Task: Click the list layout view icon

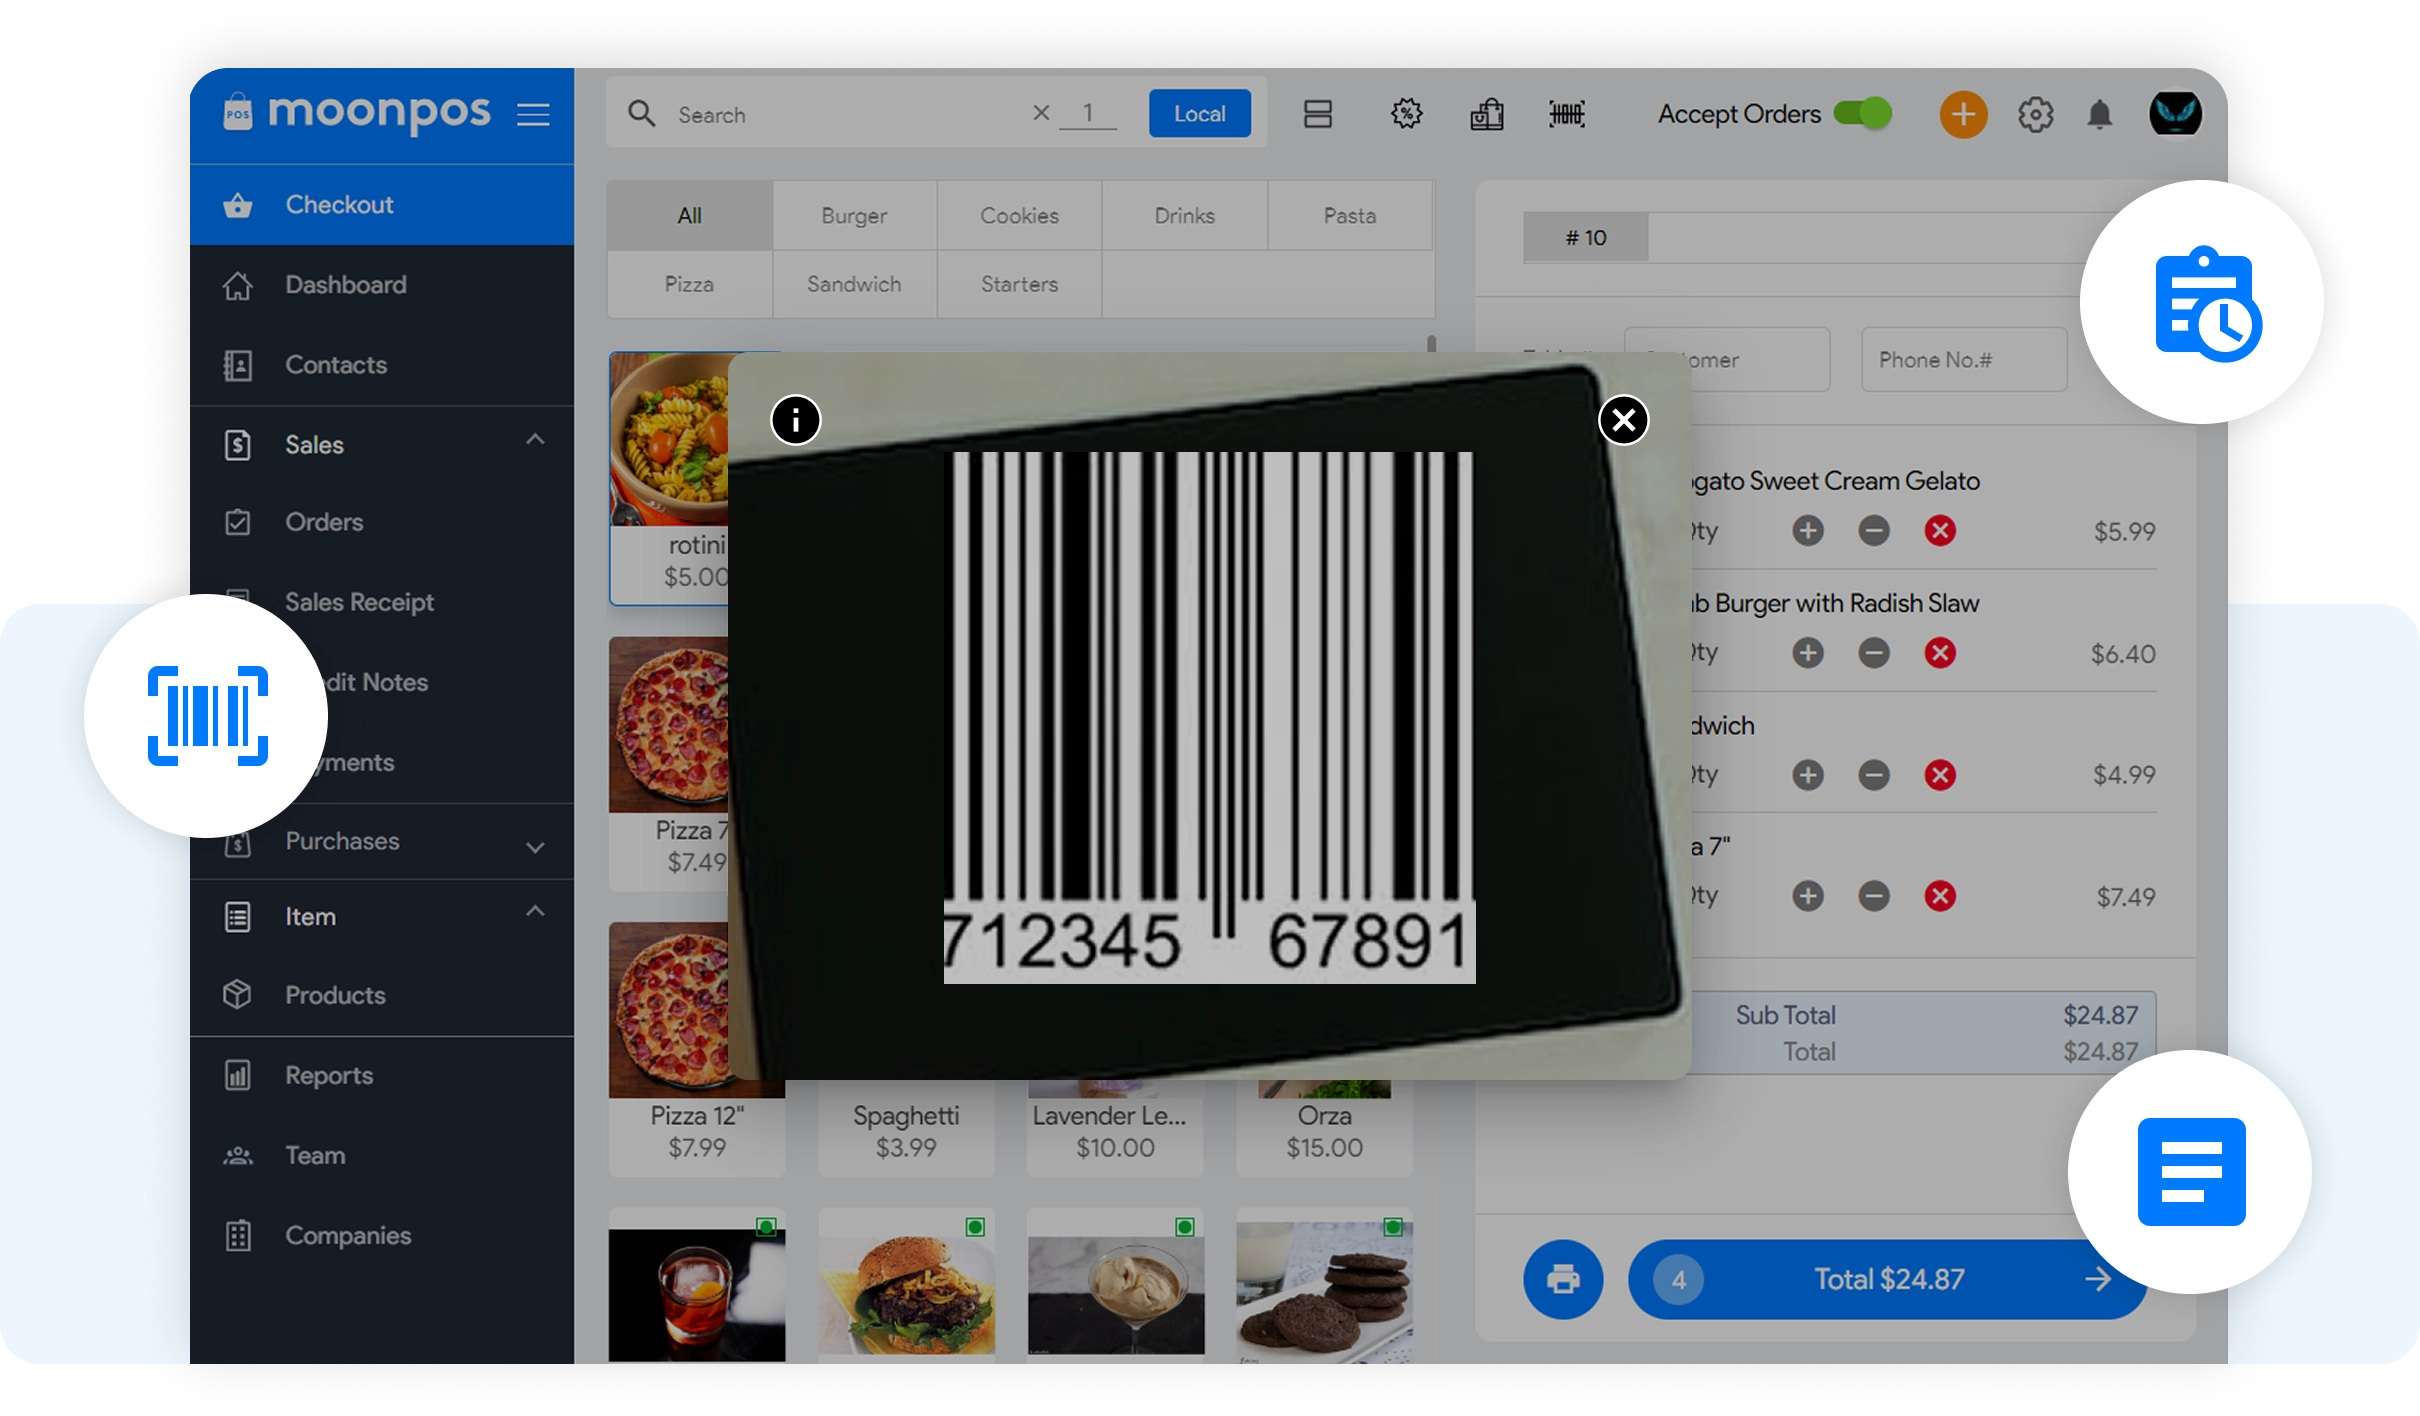Action: click(1317, 114)
